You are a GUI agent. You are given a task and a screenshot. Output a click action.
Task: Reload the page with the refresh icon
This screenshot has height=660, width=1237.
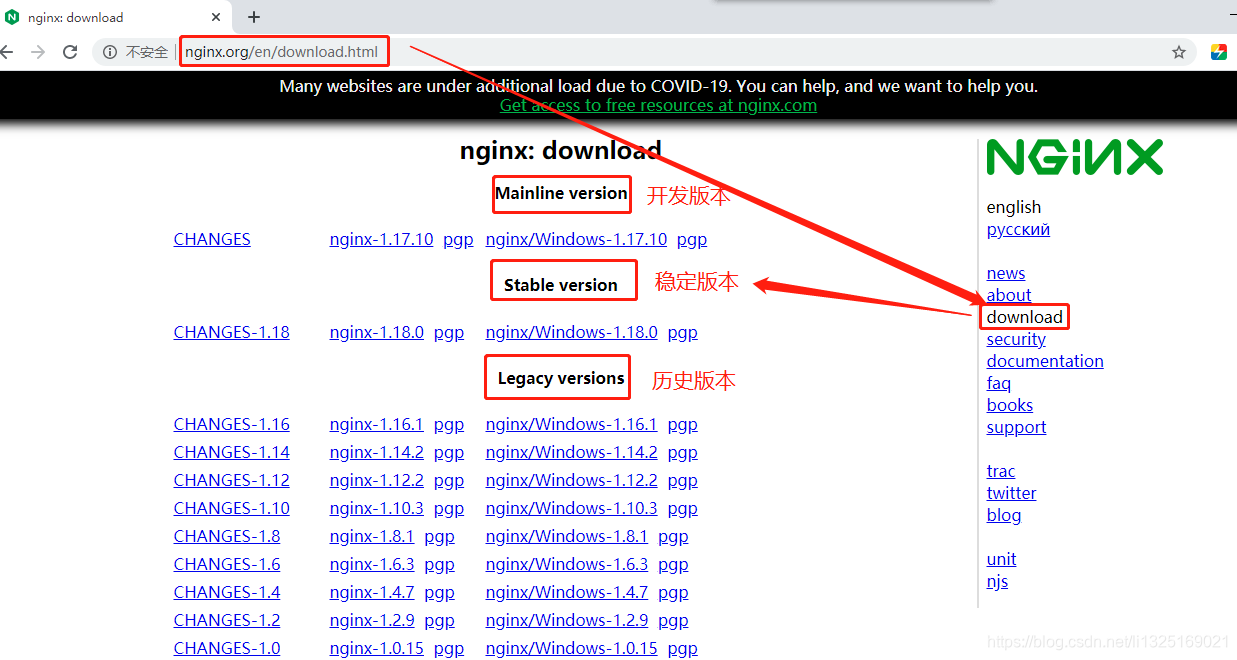(70, 52)
